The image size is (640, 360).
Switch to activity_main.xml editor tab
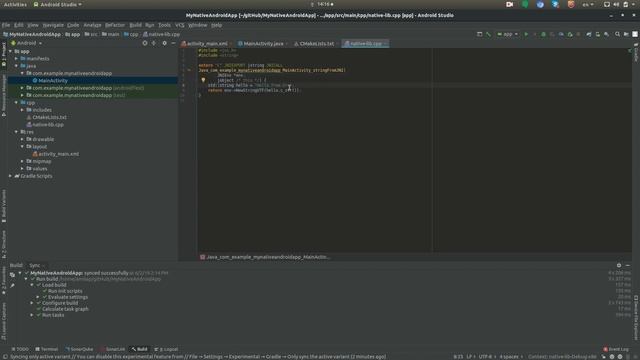click(207, 44)
